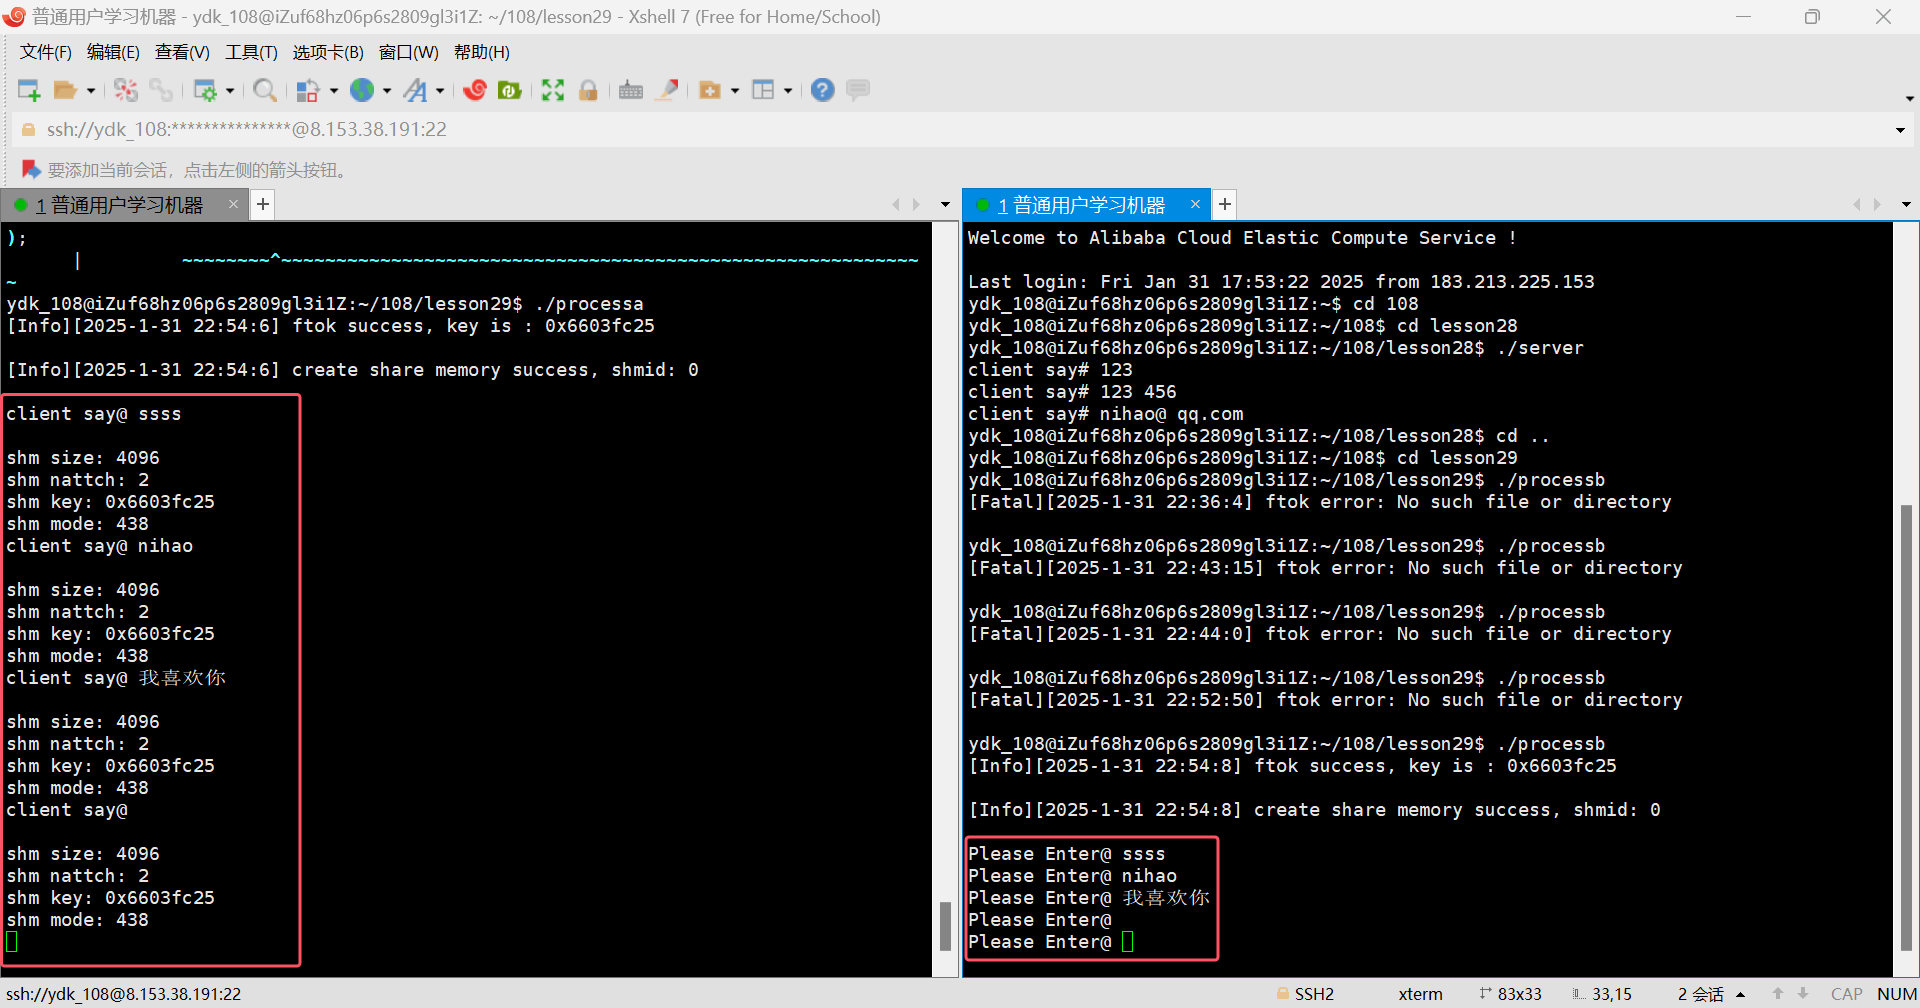Screen dimensions: 1920x1008
Task: Click the Reconnect chain-link icon
Action: (x=161, y=90)
